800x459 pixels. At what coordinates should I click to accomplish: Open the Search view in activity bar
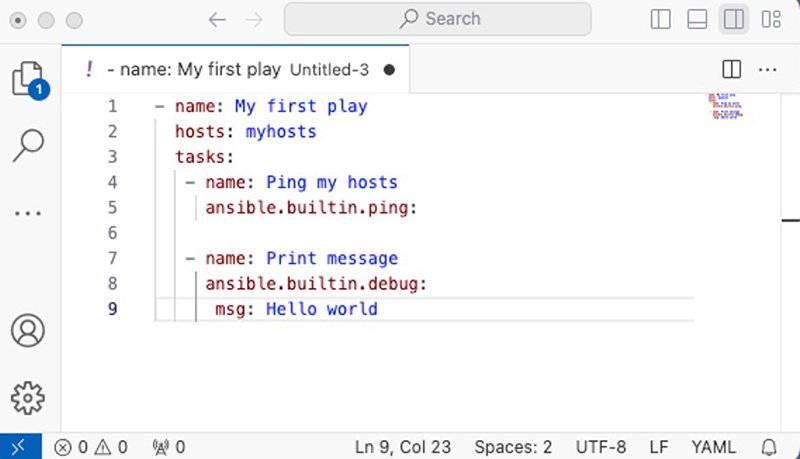28,145
